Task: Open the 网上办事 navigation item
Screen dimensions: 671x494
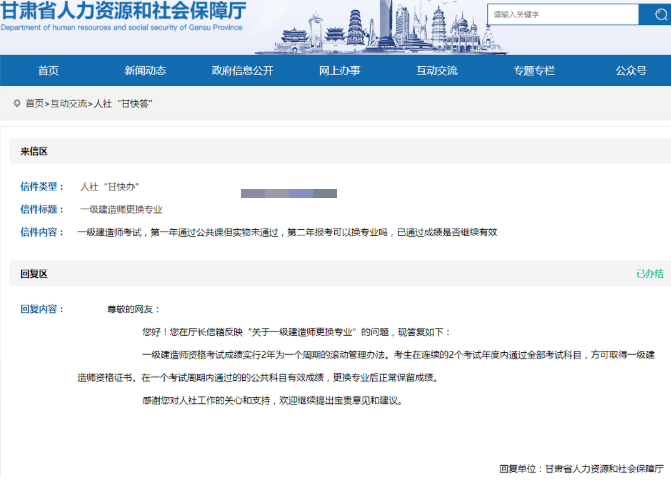Action: pos(340,71)
